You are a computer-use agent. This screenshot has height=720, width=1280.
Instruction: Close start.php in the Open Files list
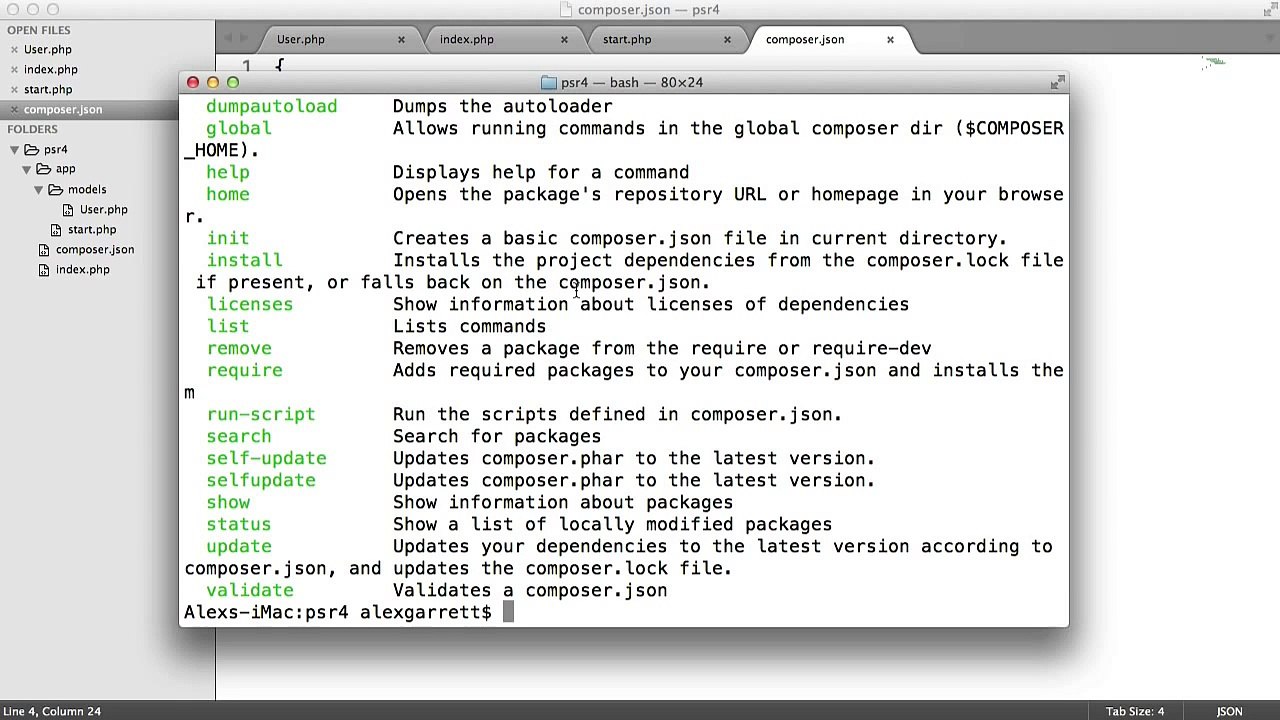click(x=14, y=89)
